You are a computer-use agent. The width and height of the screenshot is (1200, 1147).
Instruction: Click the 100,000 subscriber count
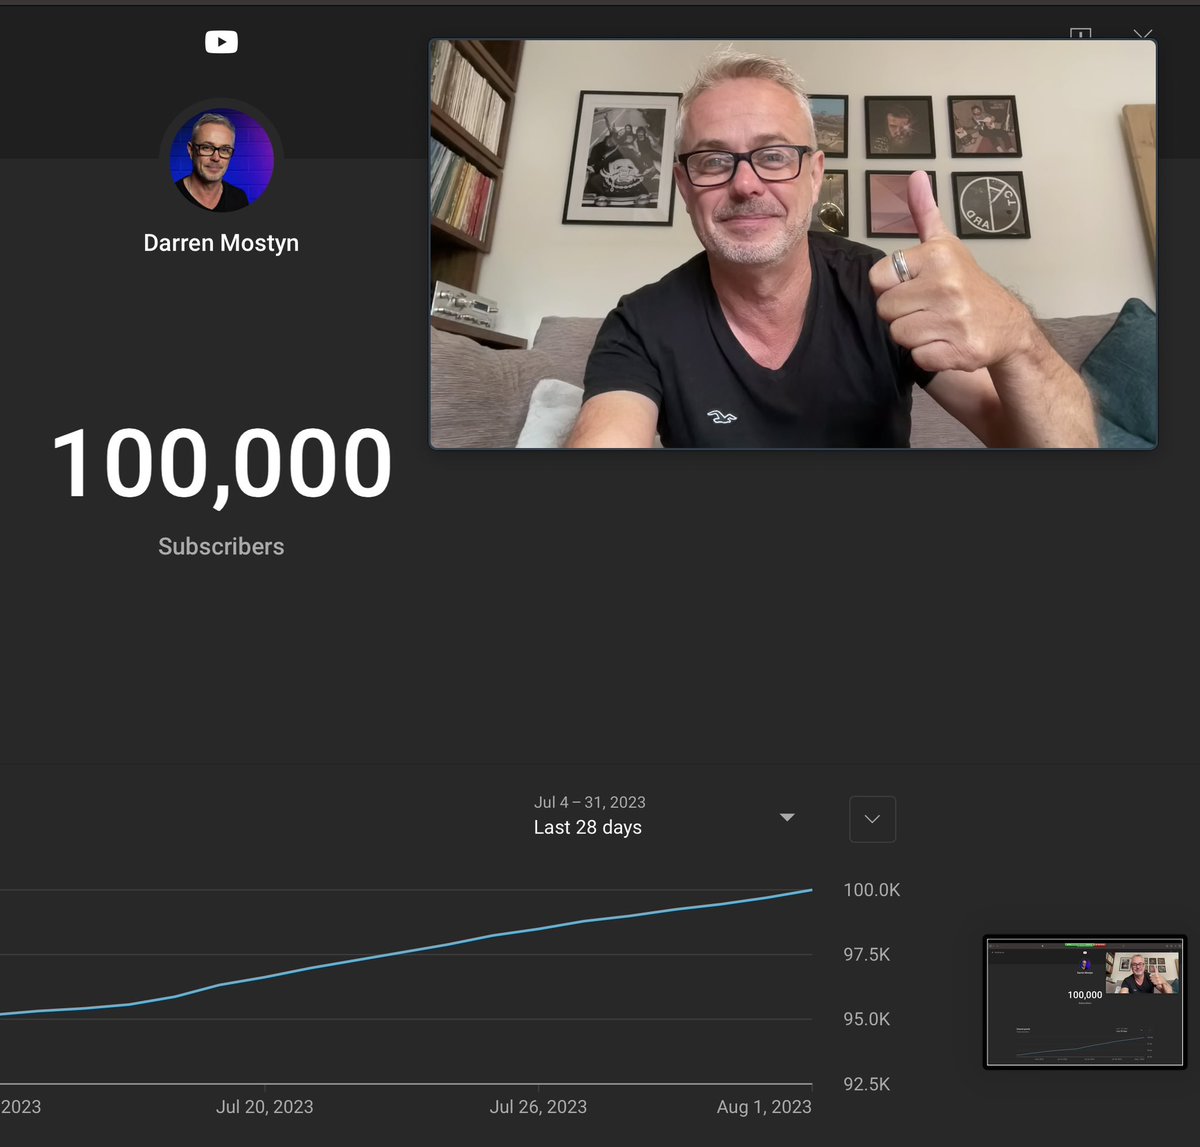221,464
